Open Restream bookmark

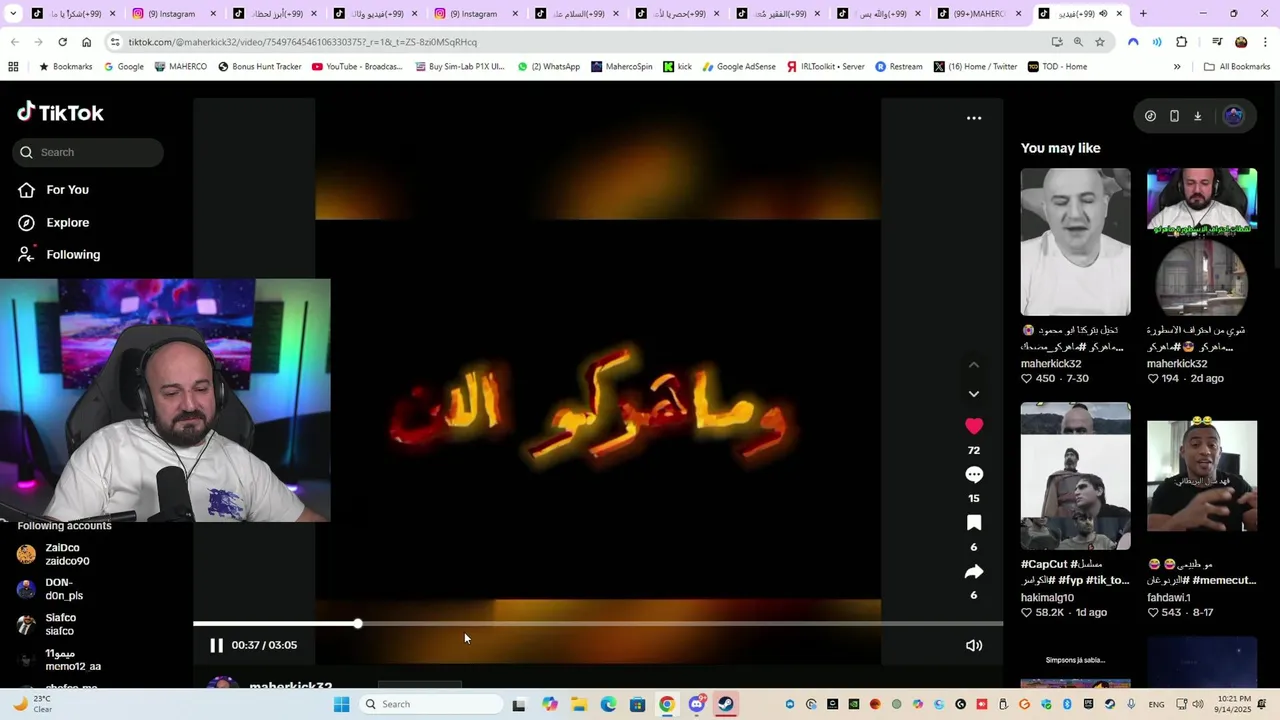tap(899, 67)
